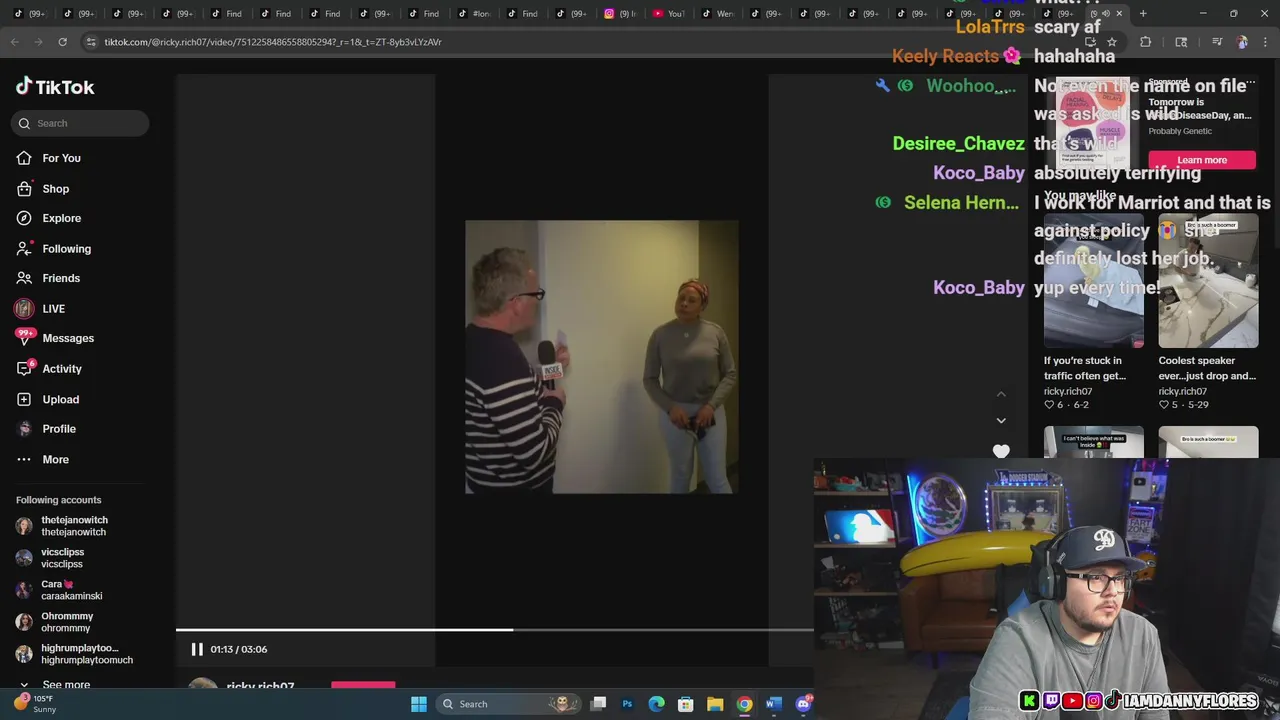This screenshot has height=720, width=1280.
Task: Go to TikTok Shop
Action: point(43,188)
